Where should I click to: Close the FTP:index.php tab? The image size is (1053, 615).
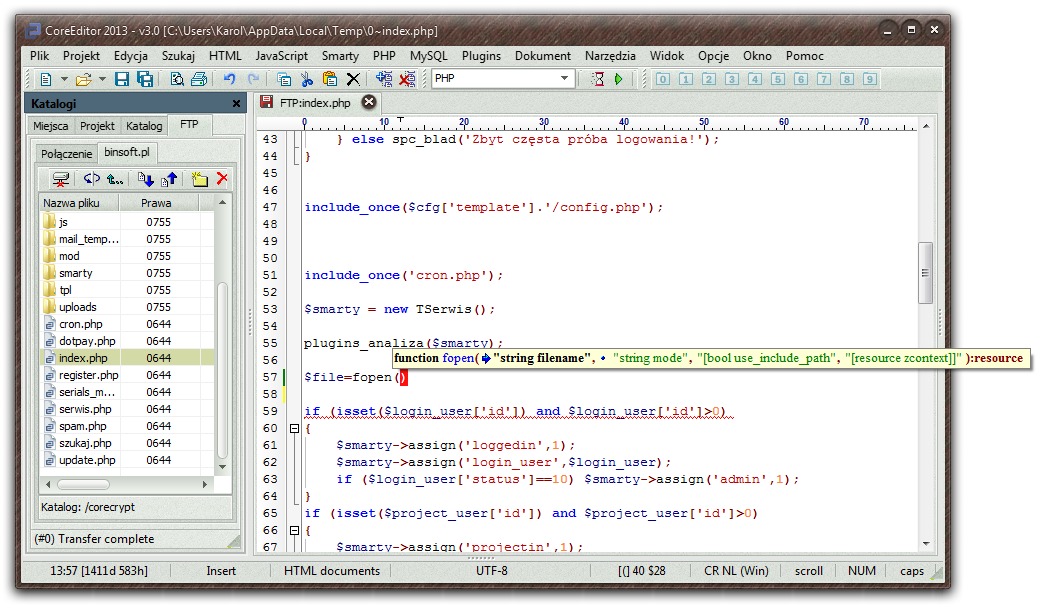pos(369,102)
